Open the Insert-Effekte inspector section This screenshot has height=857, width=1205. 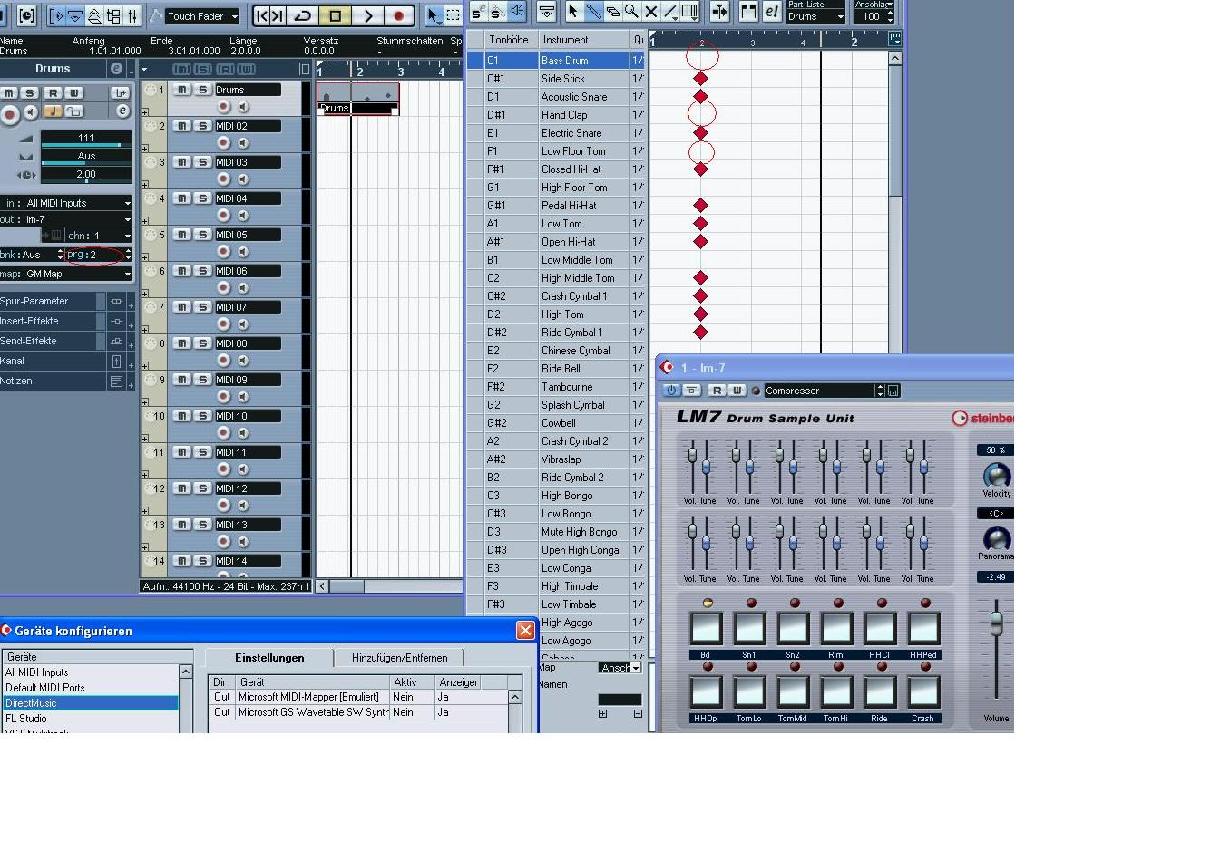[x=53, y=321]
